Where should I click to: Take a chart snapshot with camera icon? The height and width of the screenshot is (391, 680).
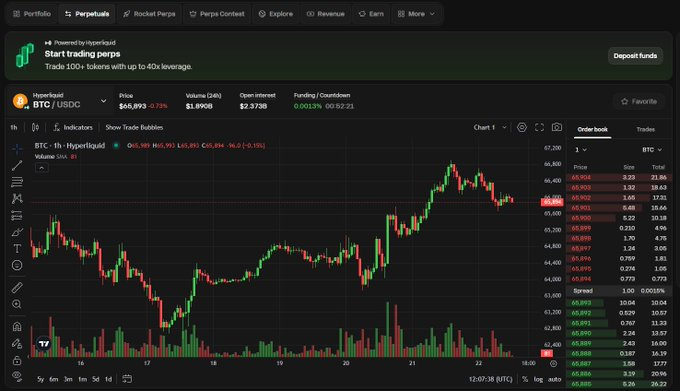(x=557, y=127)
